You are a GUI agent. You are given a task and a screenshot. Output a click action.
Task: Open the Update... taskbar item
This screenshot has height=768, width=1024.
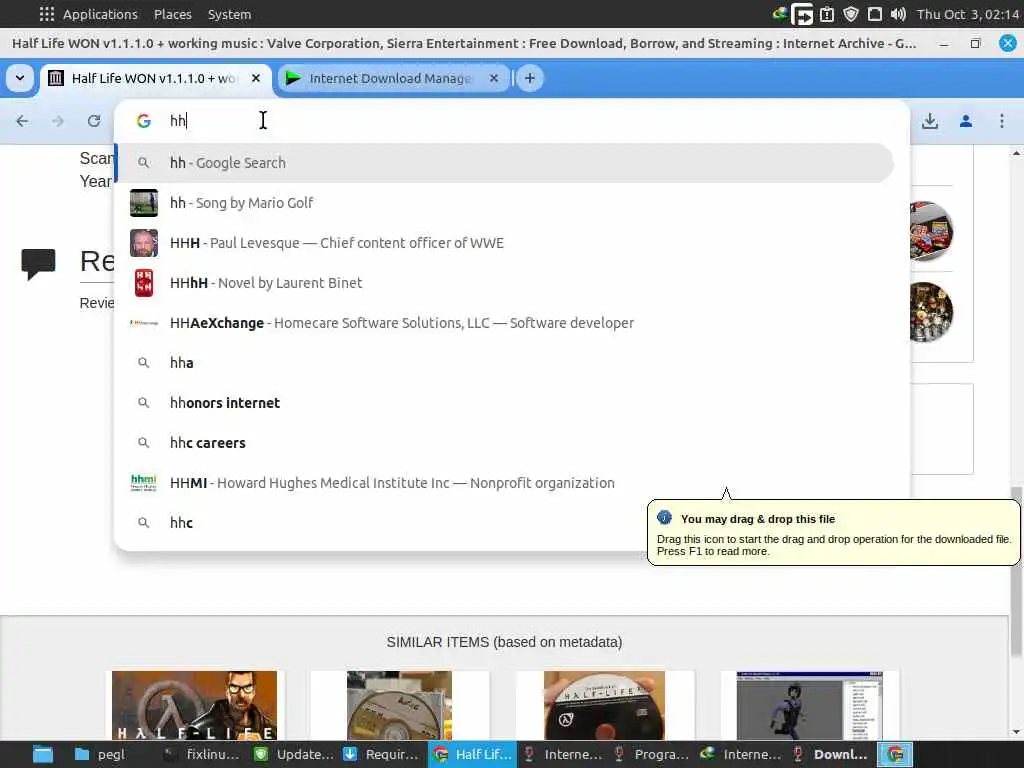[x=294, y=754]
